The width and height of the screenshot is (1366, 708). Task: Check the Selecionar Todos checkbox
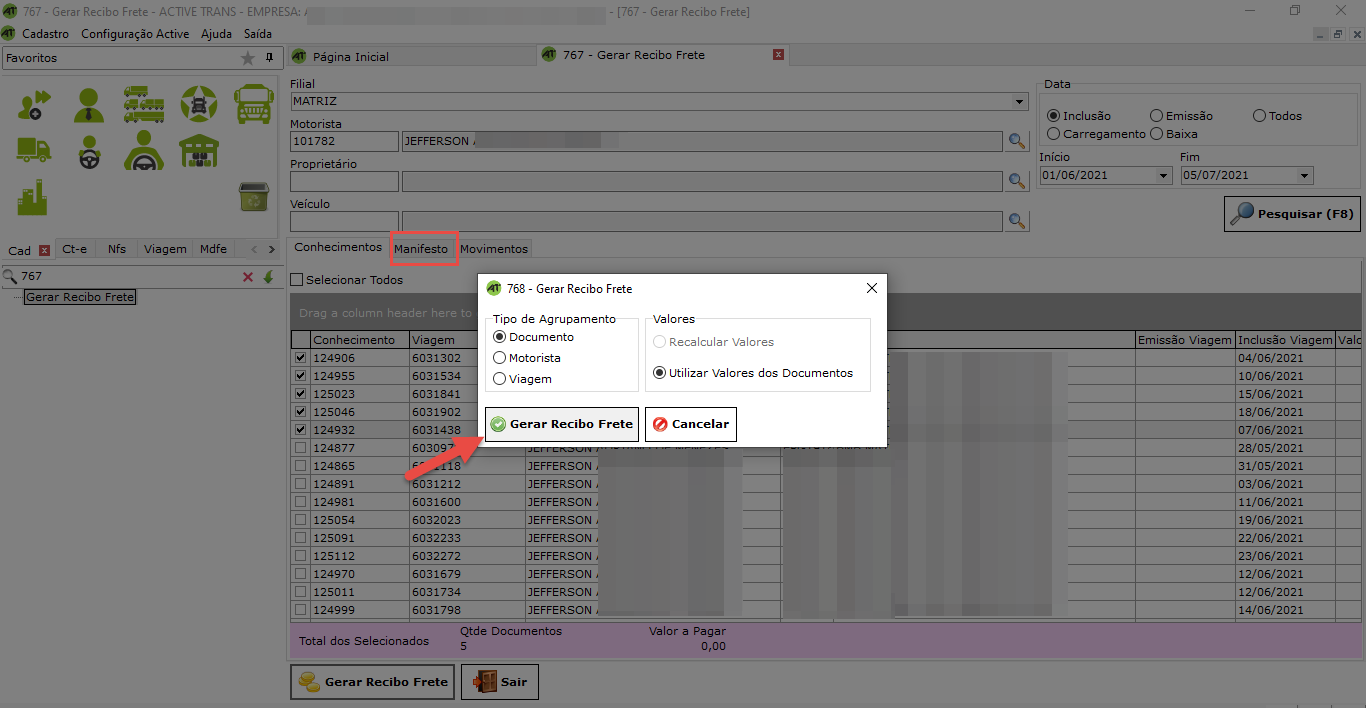[297, 280]
